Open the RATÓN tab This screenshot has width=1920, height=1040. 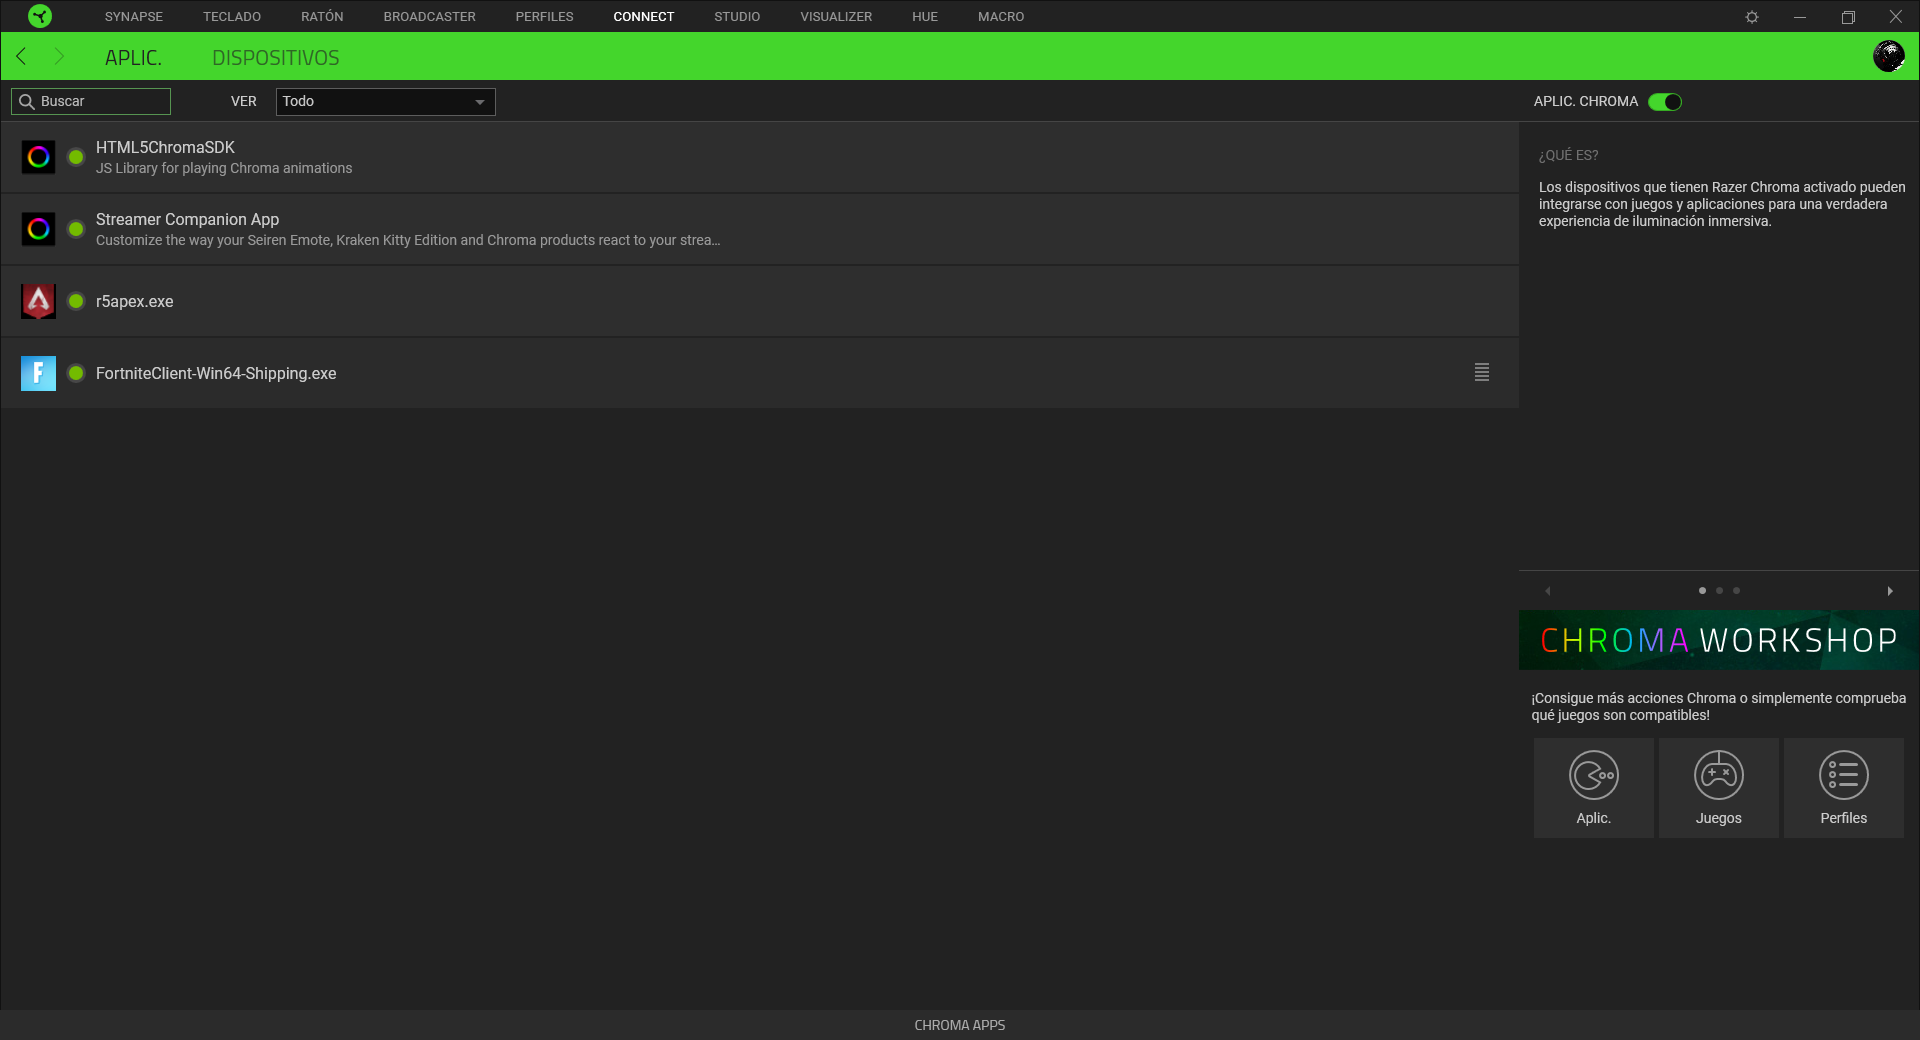[x=322, y=17]
